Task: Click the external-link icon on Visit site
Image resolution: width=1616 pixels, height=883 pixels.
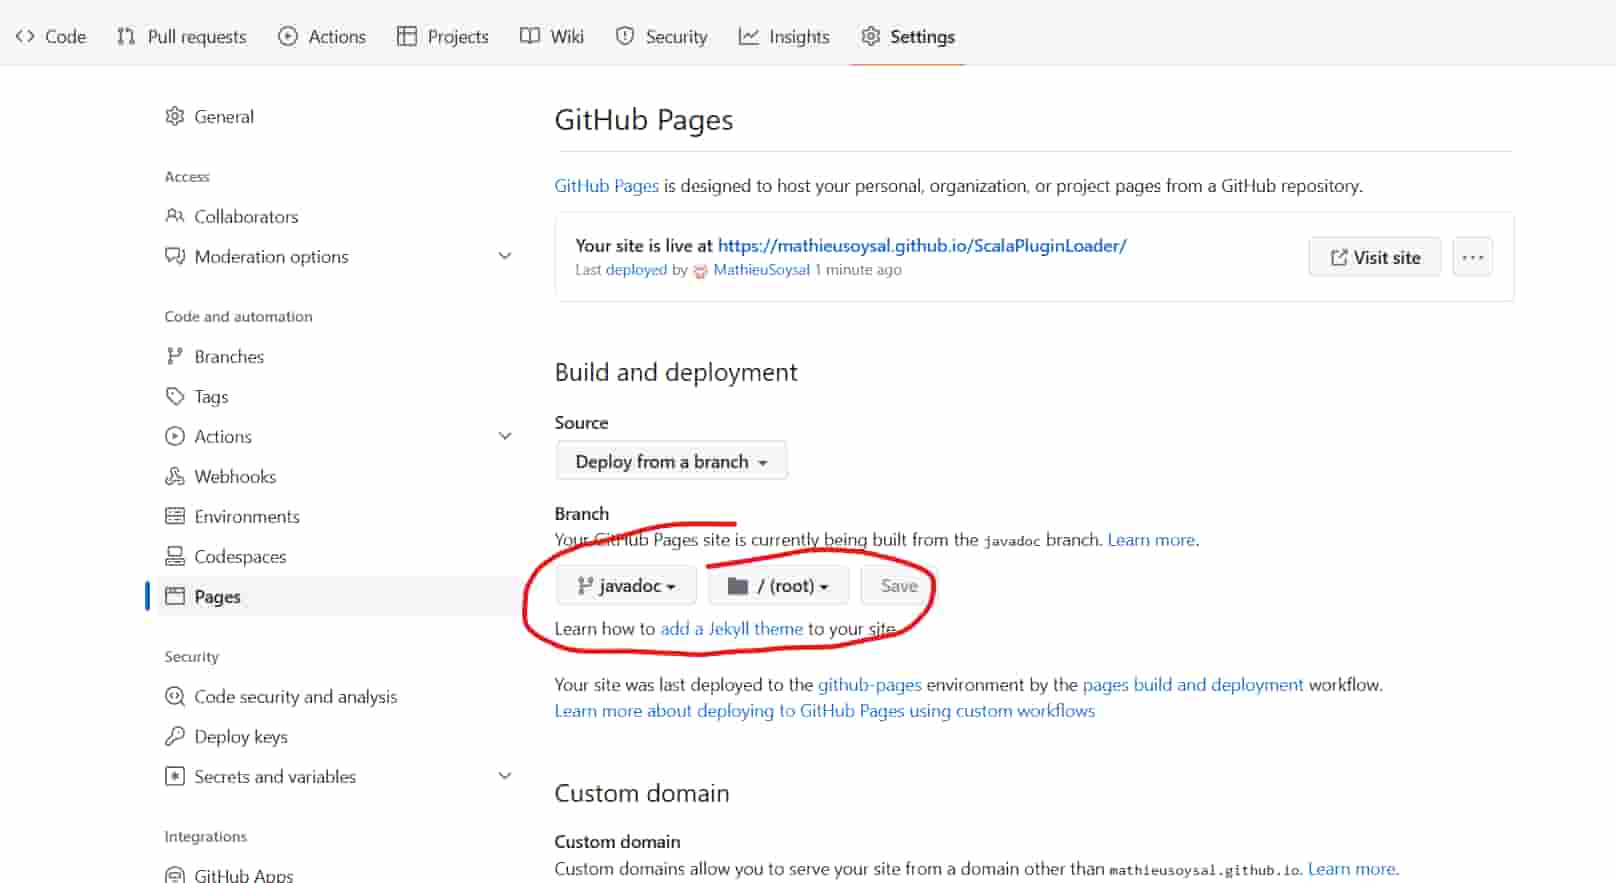Action: pyautogui.click(x=1339, y=258)
